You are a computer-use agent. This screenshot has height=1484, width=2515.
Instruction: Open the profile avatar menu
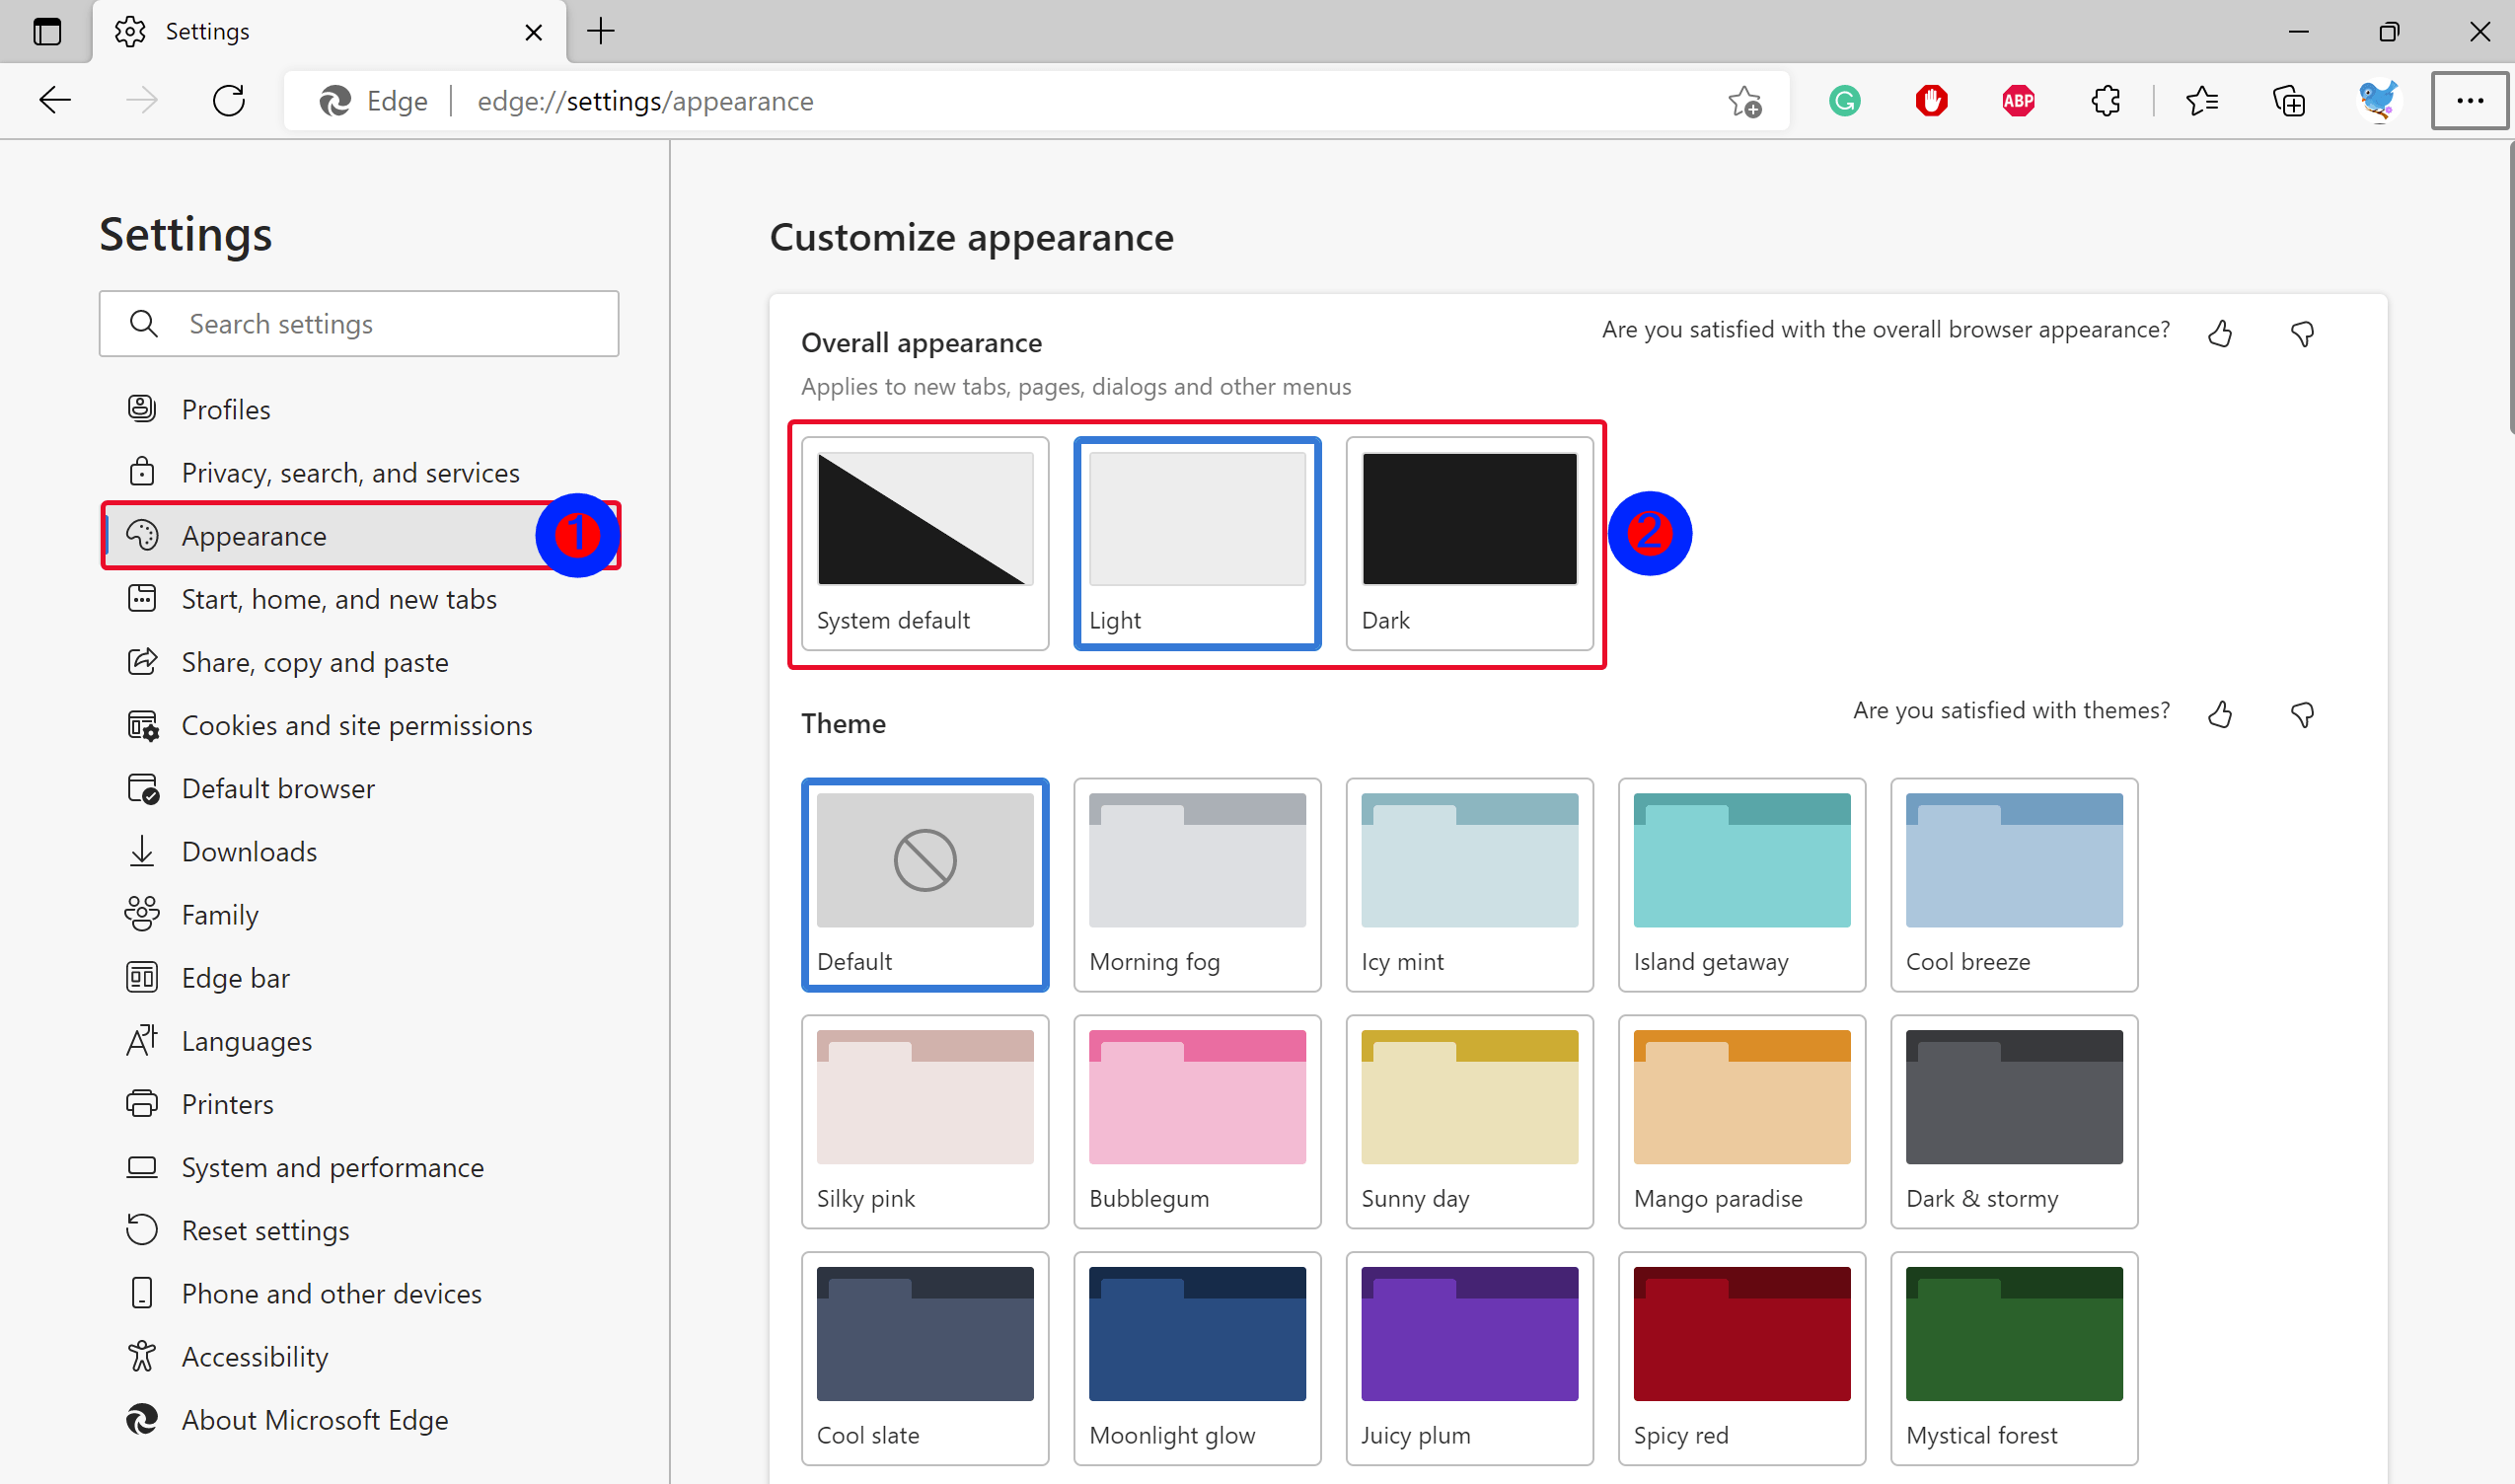[2377, 101]
